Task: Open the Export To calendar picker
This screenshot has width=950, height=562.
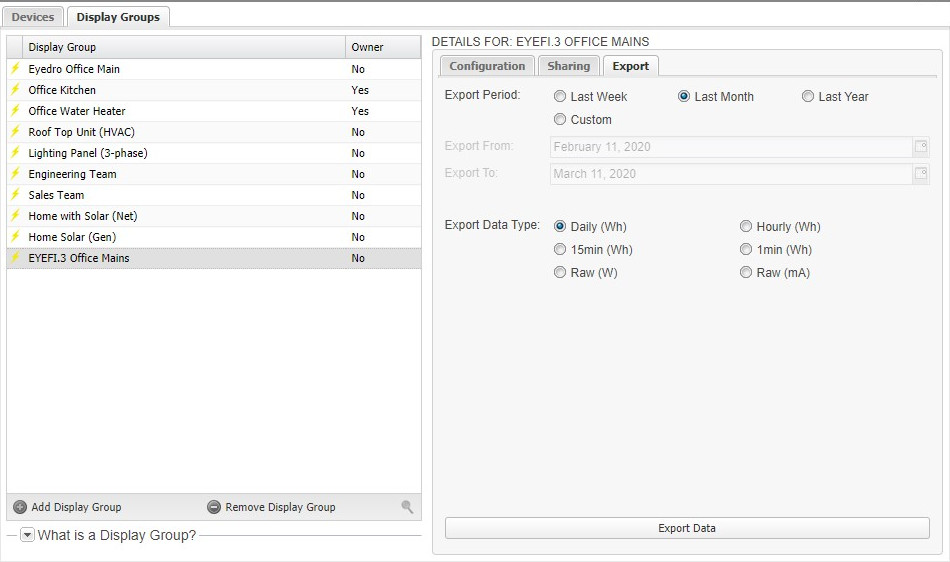Action: click(920, 173)
